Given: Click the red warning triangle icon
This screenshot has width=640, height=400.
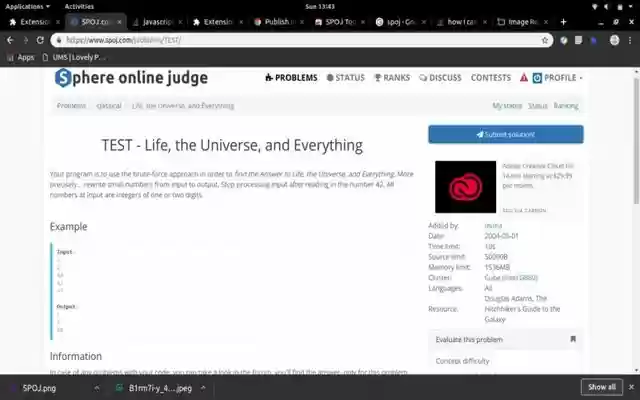Looking at the screenshot, I should pos(524,78).
